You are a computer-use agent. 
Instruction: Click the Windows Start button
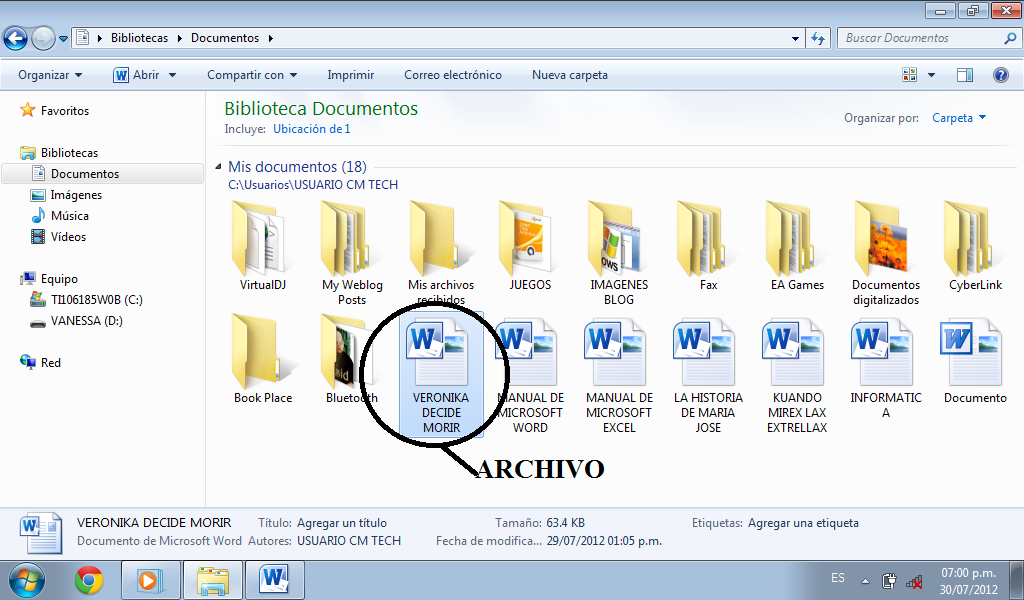point(27,579)
